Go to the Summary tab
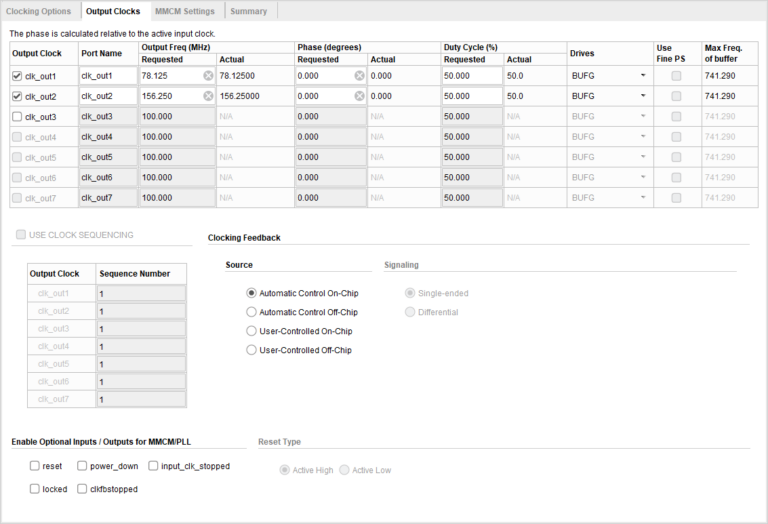This screenshot has width=768, height=524. click(x=248, y=11)
